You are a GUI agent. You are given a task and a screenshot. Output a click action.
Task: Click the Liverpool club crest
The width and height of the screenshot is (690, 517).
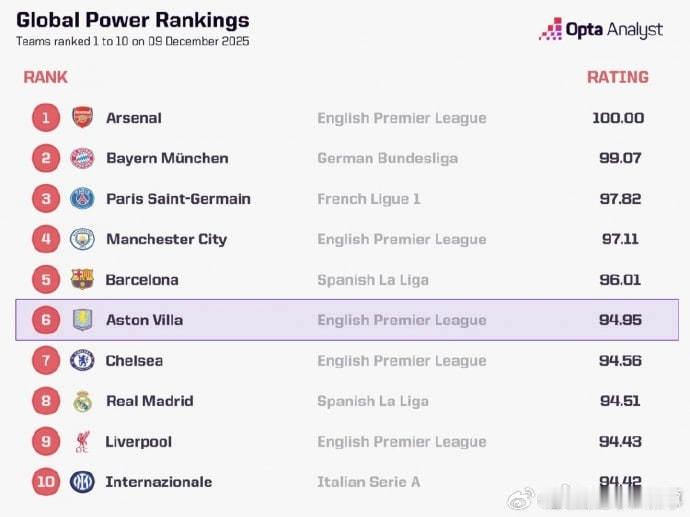pyautogui.click(x=82, y=442)
